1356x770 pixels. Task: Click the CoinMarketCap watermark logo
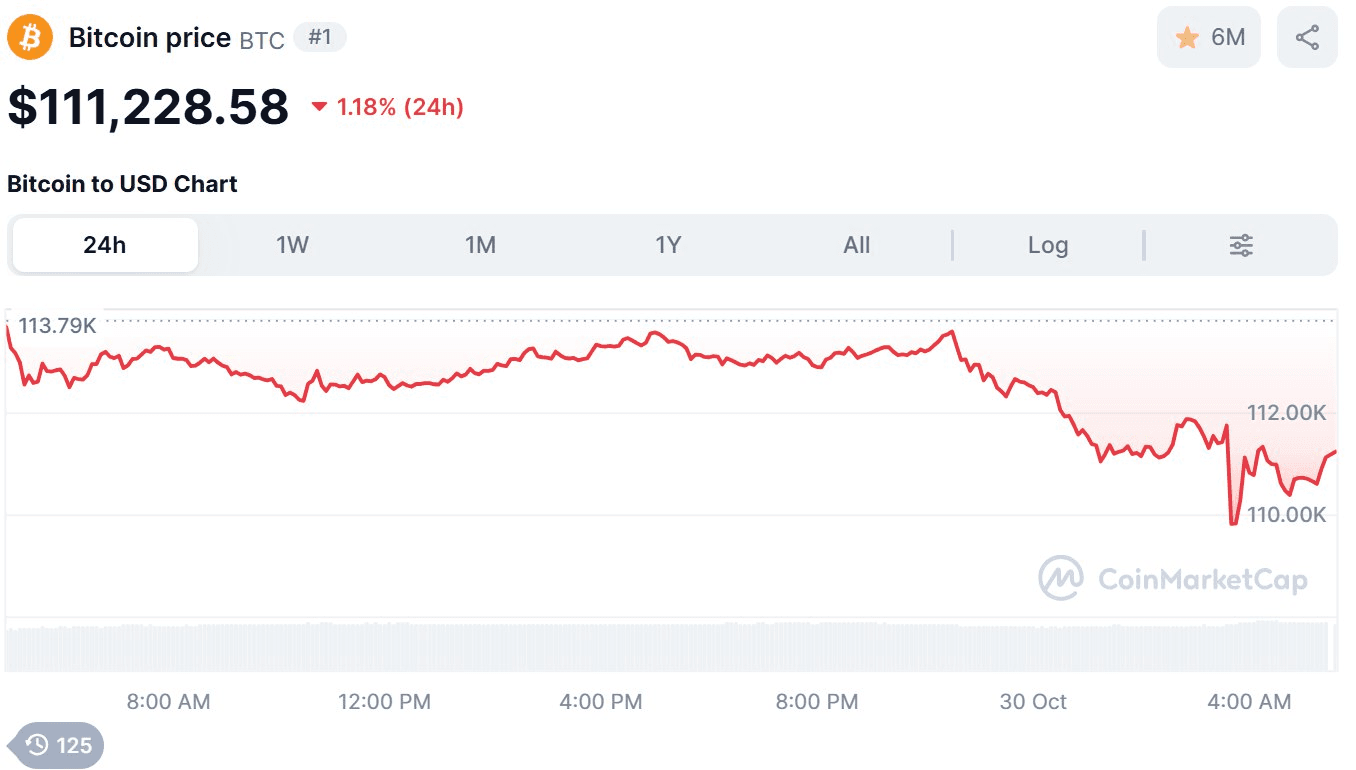click(x=1061, y=578)
